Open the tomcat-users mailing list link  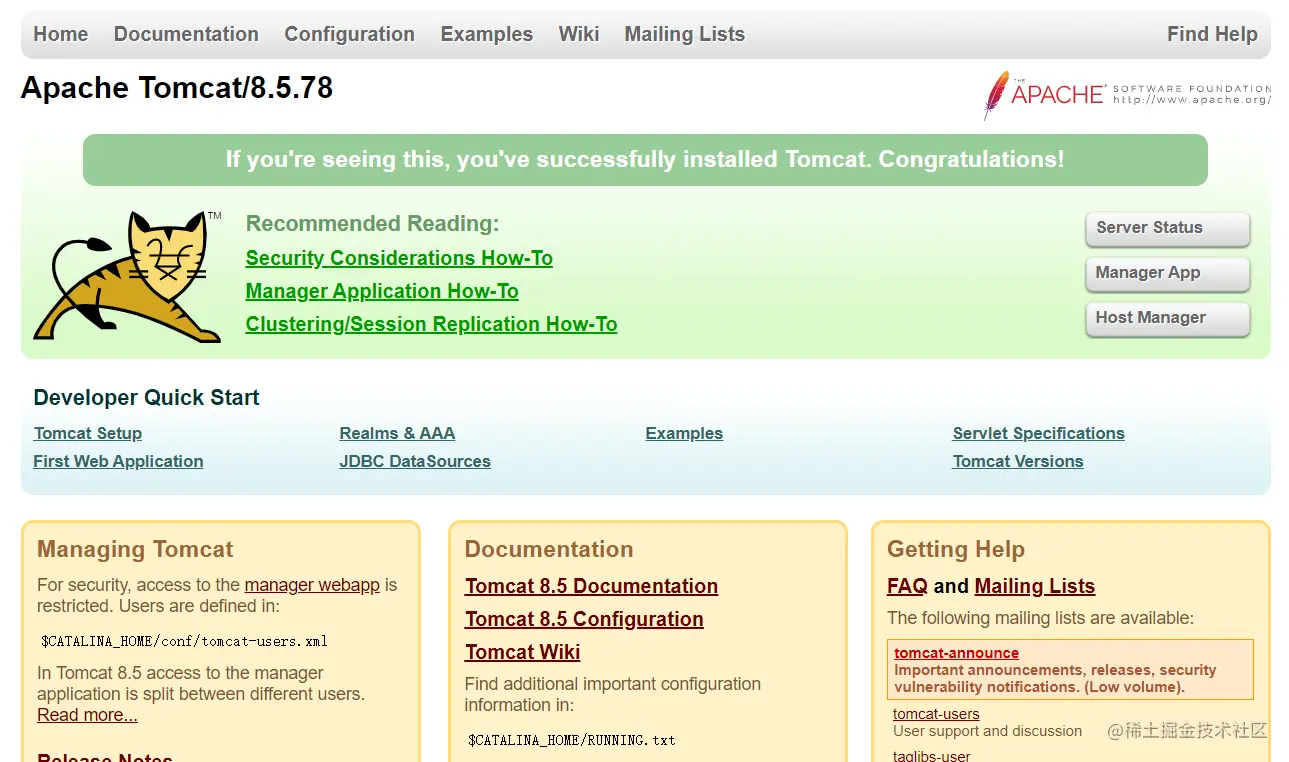[x=936, y=714]
